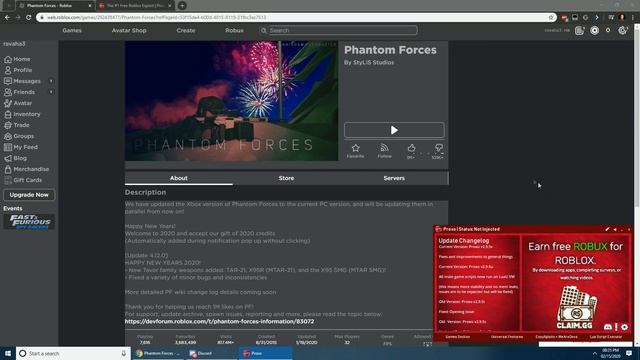Click the Follow feed icon
The image size is (640, 360).
384,148
